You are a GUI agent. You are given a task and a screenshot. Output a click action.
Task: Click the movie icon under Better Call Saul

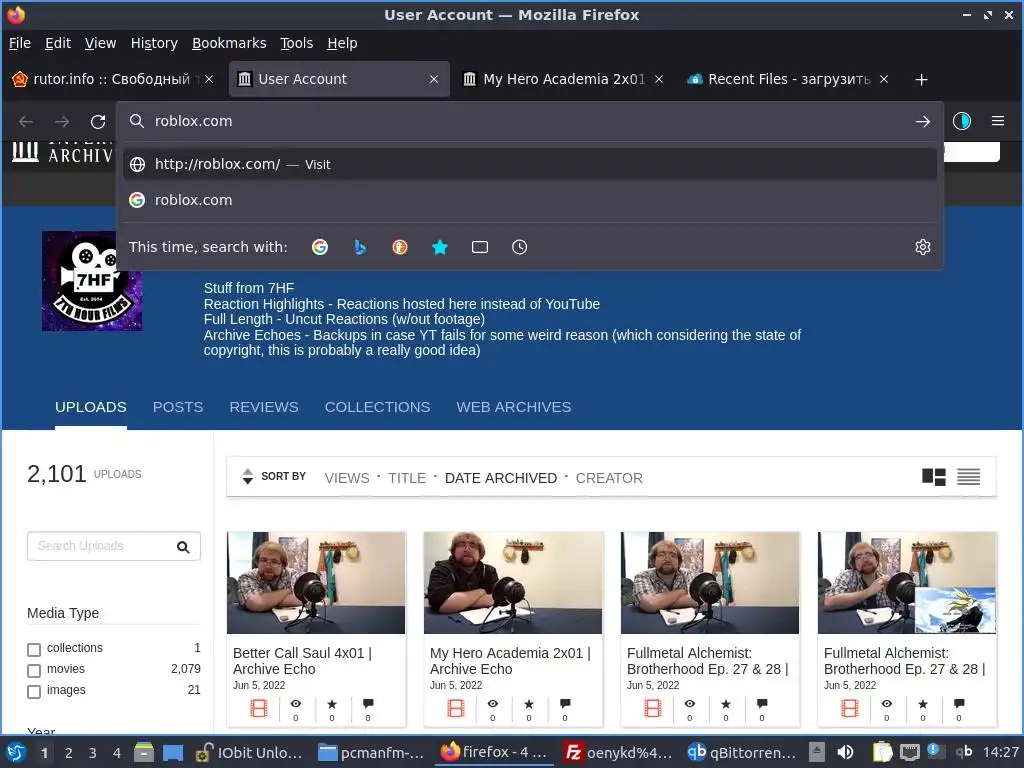click(259, 708)
